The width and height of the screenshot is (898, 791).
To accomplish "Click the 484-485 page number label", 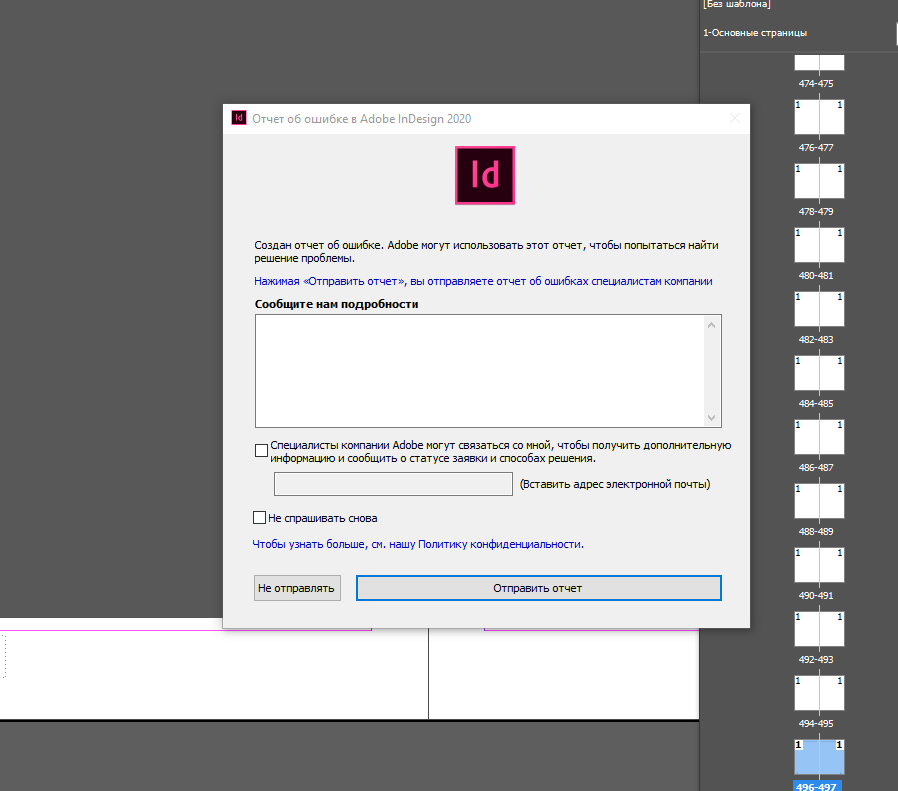I will (x=816, y=403).
